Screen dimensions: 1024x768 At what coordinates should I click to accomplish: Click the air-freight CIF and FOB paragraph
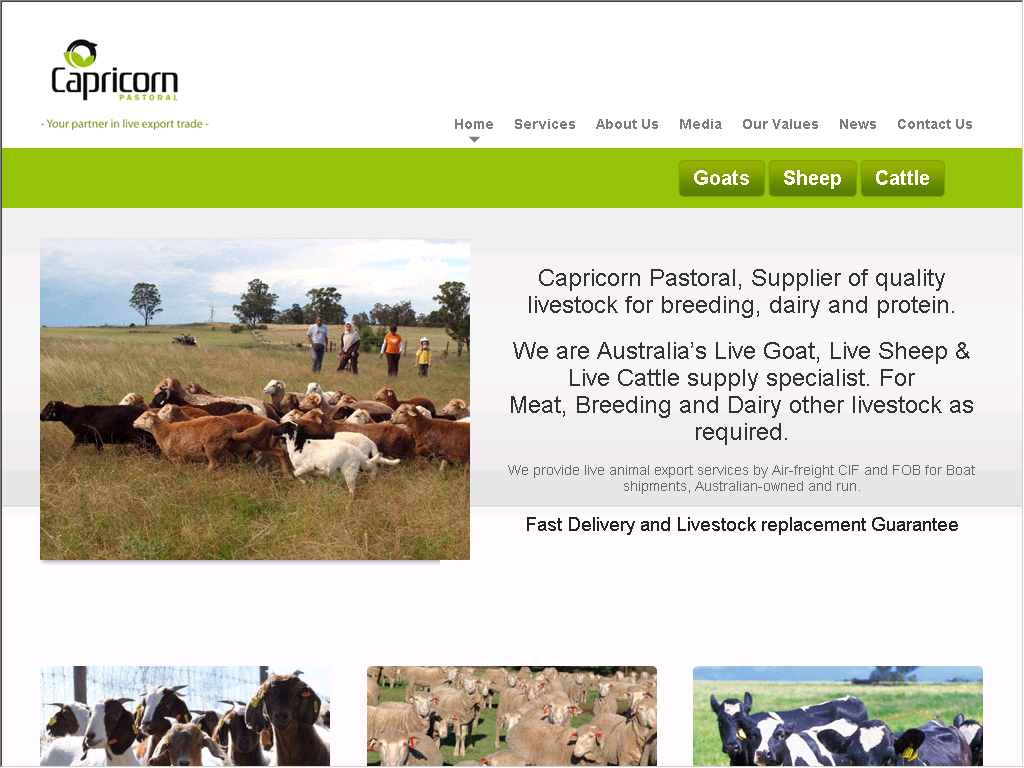coord(741,478)
